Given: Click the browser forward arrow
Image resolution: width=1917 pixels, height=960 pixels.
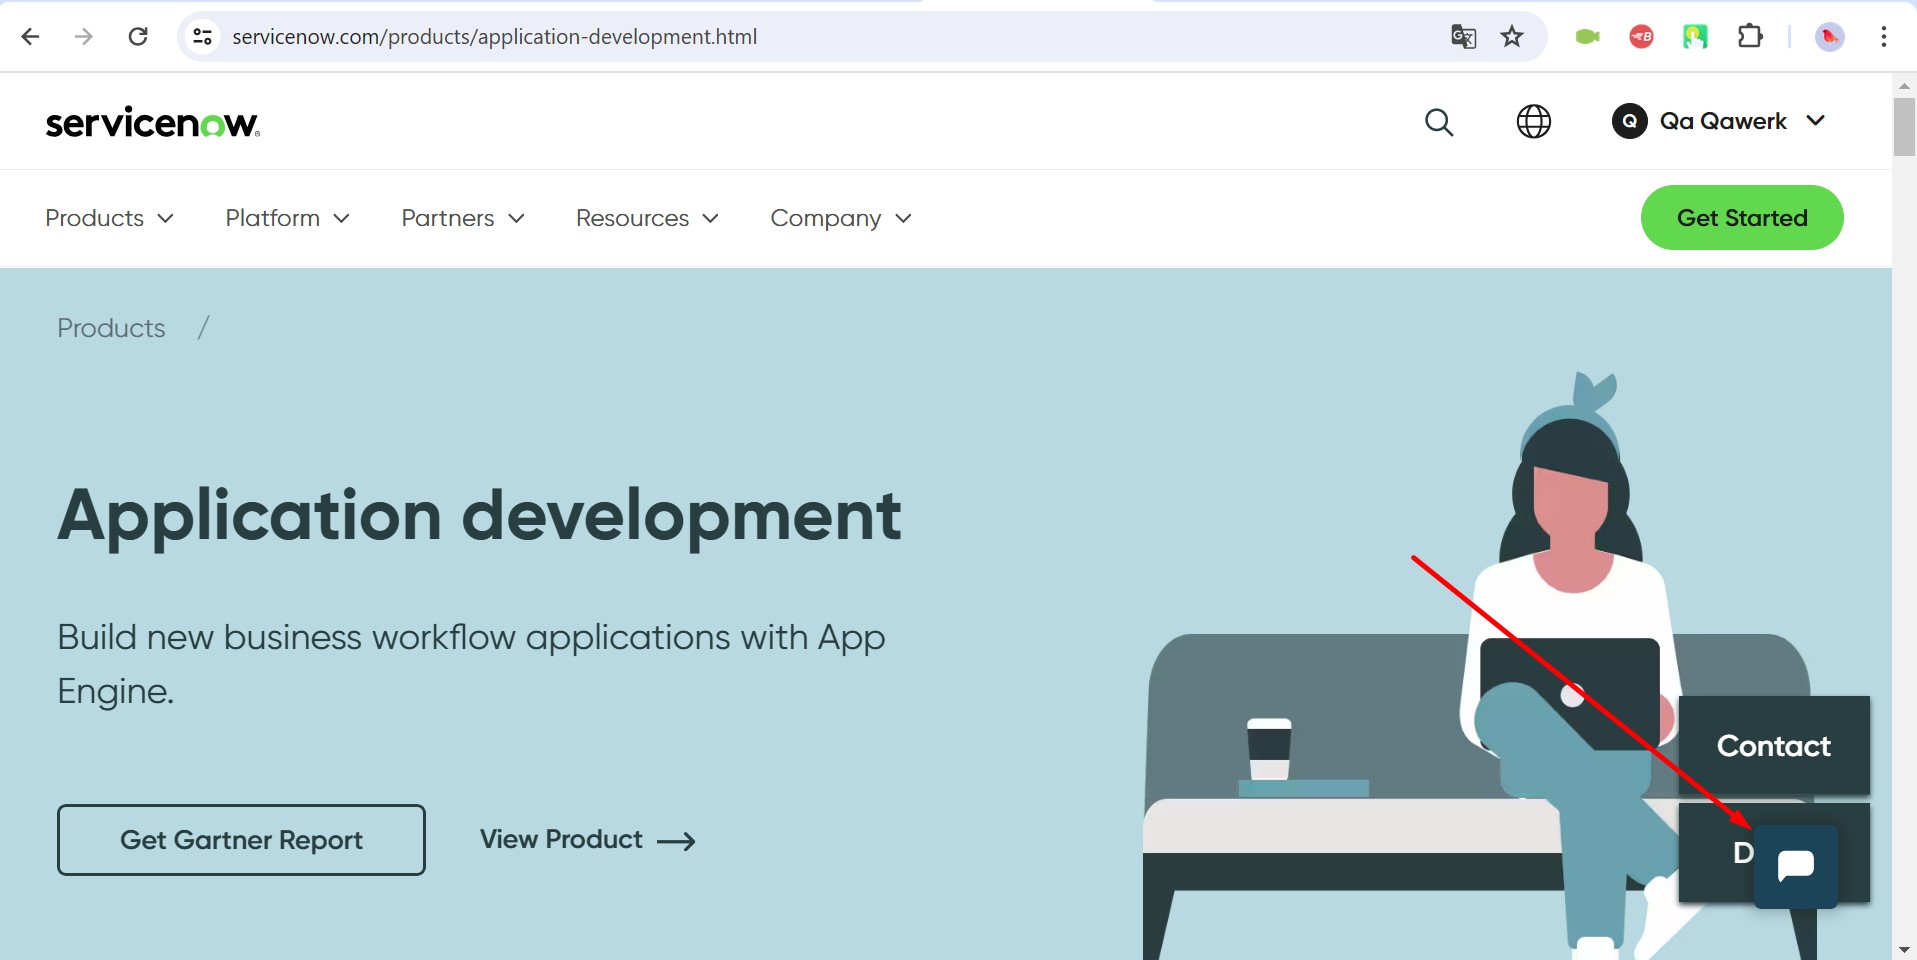Looking at the screenshot, I should coord(84,37).
